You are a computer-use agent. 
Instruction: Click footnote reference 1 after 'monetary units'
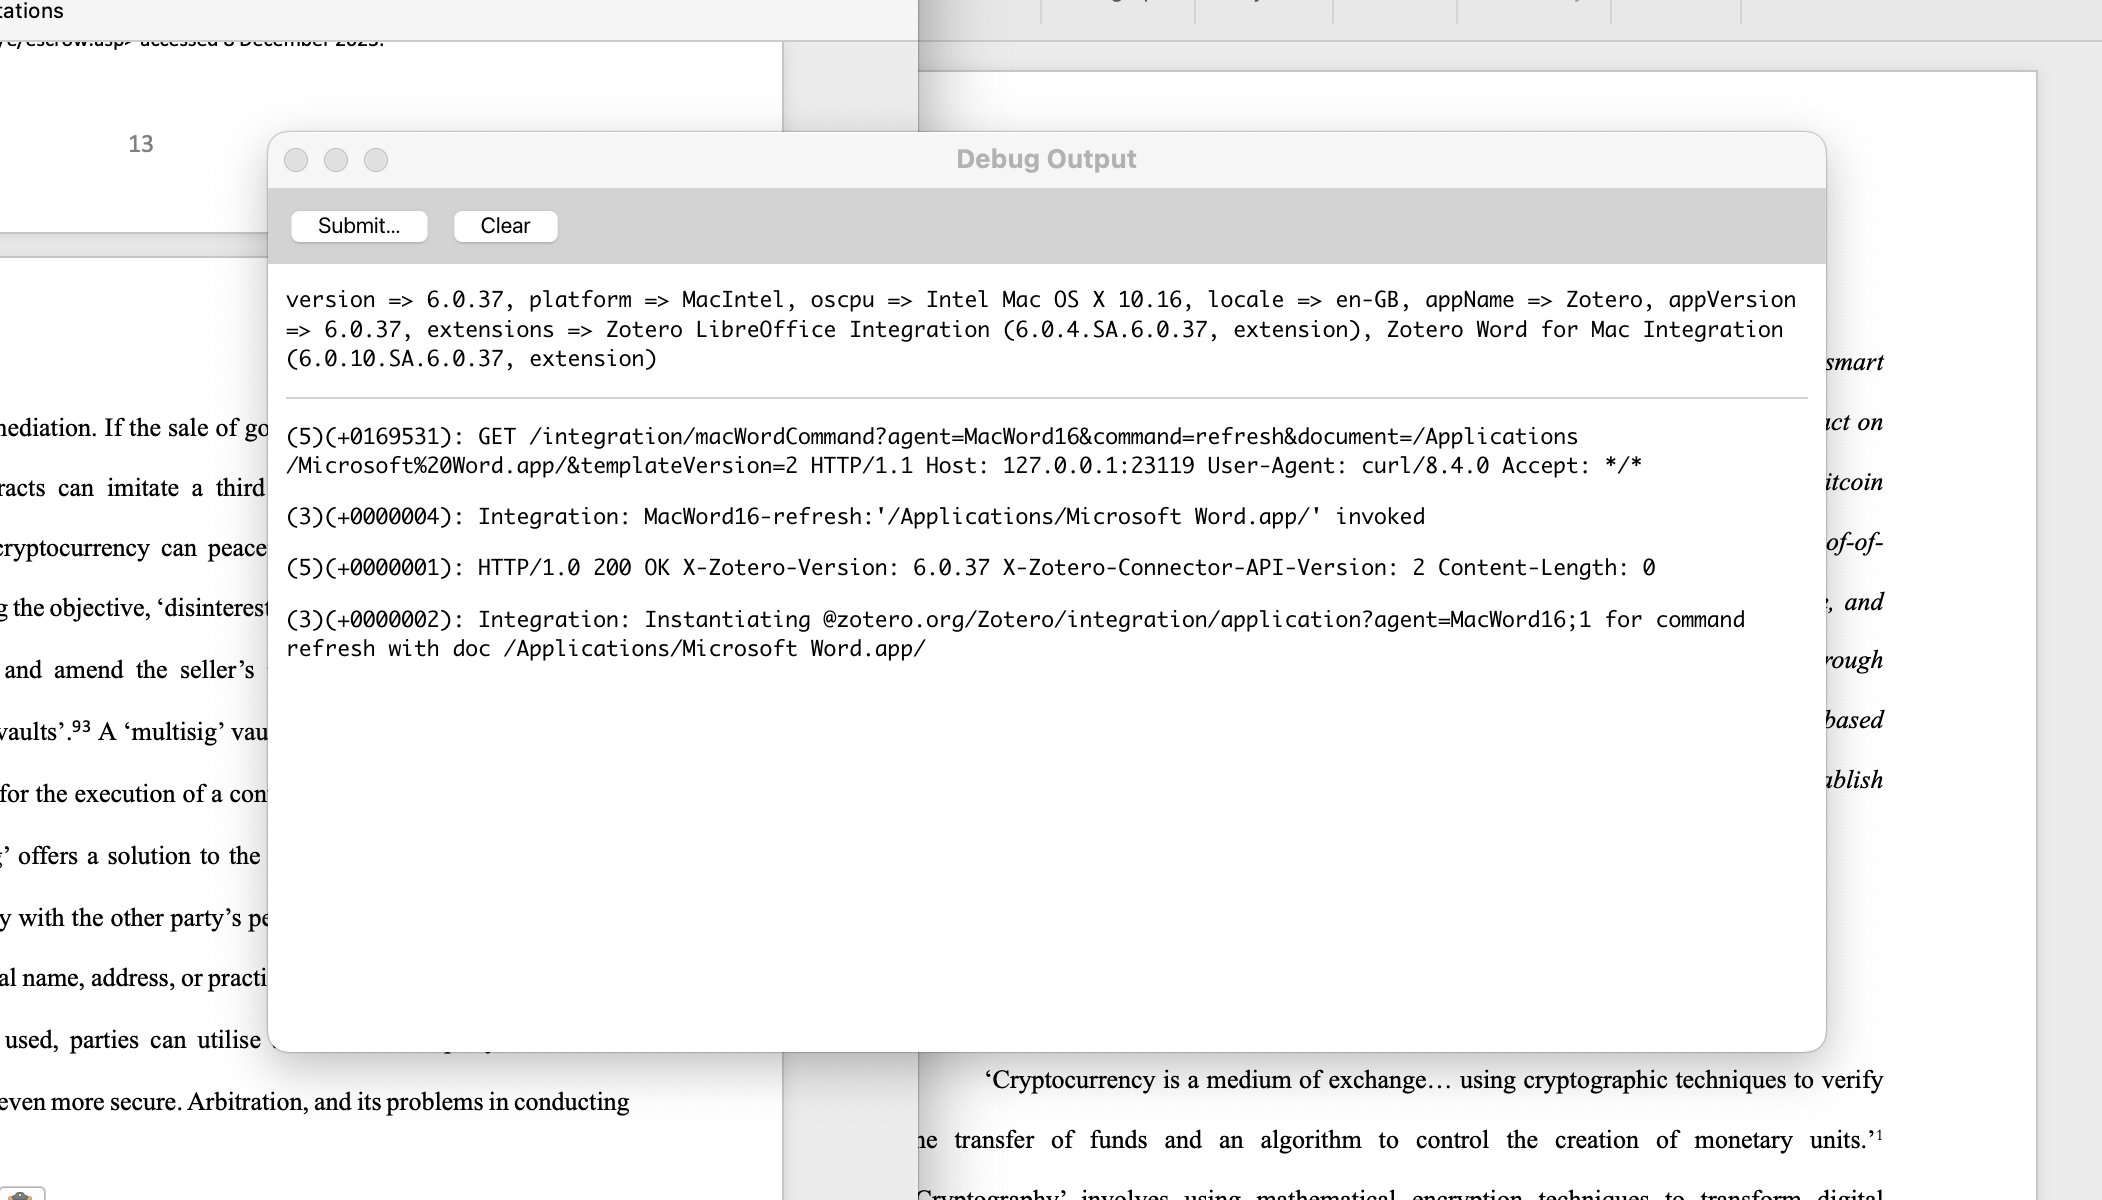click(x=1878, y=1133)
